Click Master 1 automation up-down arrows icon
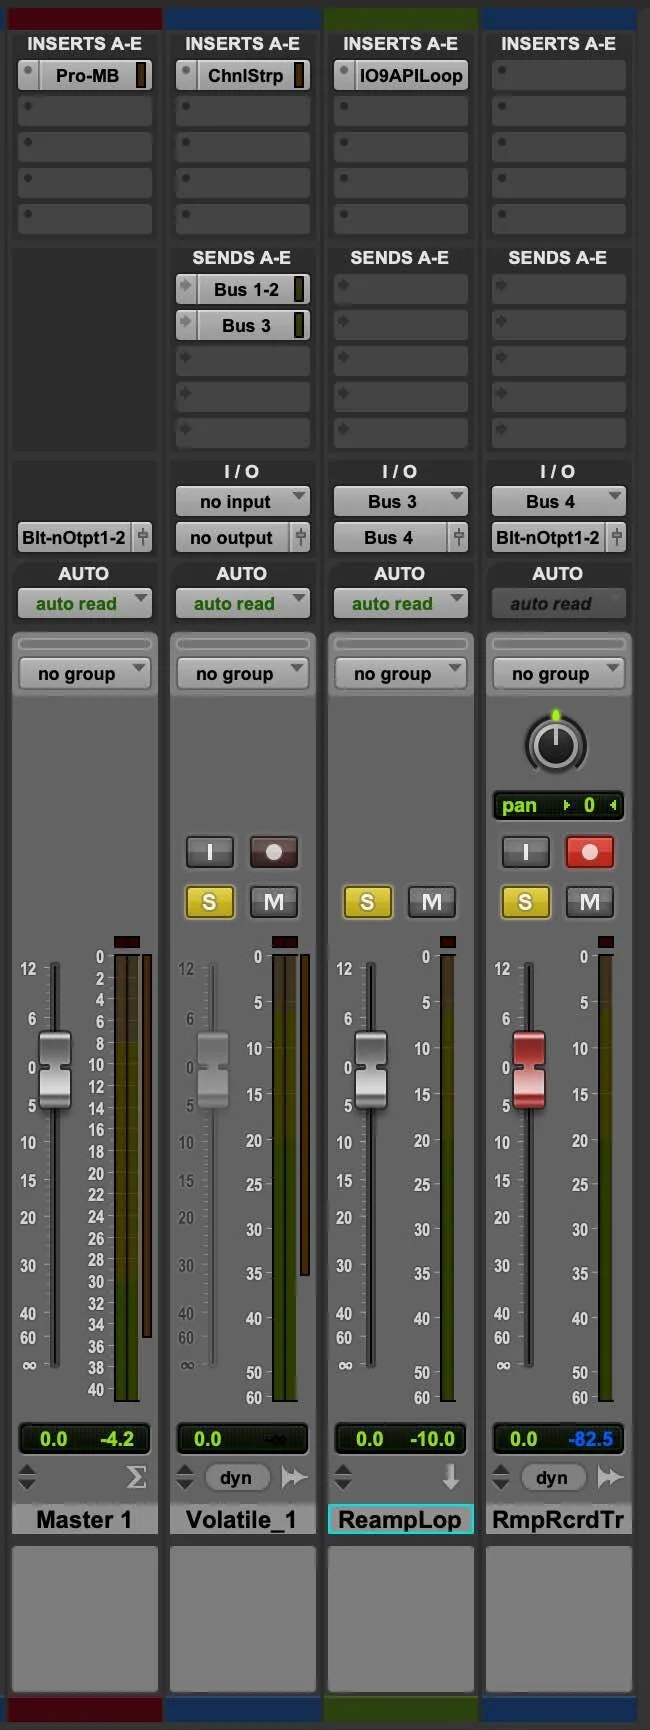 click(28, 1477)
